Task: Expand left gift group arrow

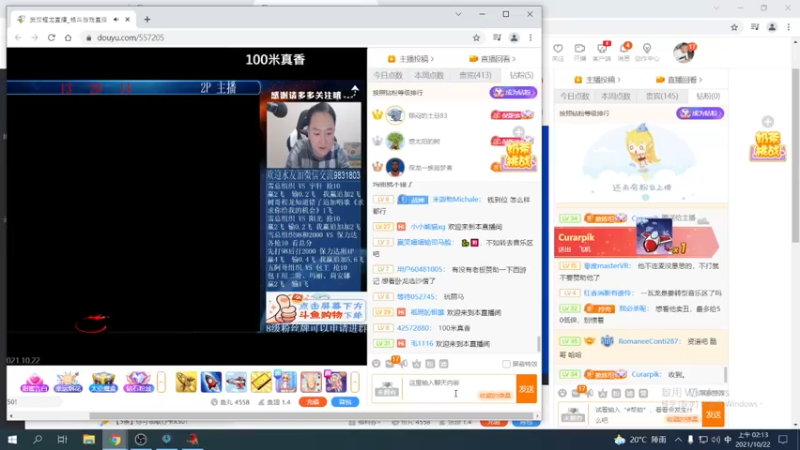Action: click(161, 382)
